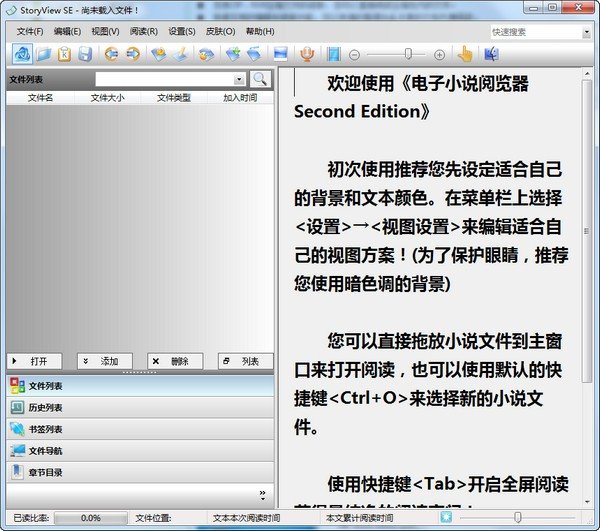Sort by the 文件类型 column header
Image resolution: width=600 pixels, height=531 pixels.
(x=174, y=98)
